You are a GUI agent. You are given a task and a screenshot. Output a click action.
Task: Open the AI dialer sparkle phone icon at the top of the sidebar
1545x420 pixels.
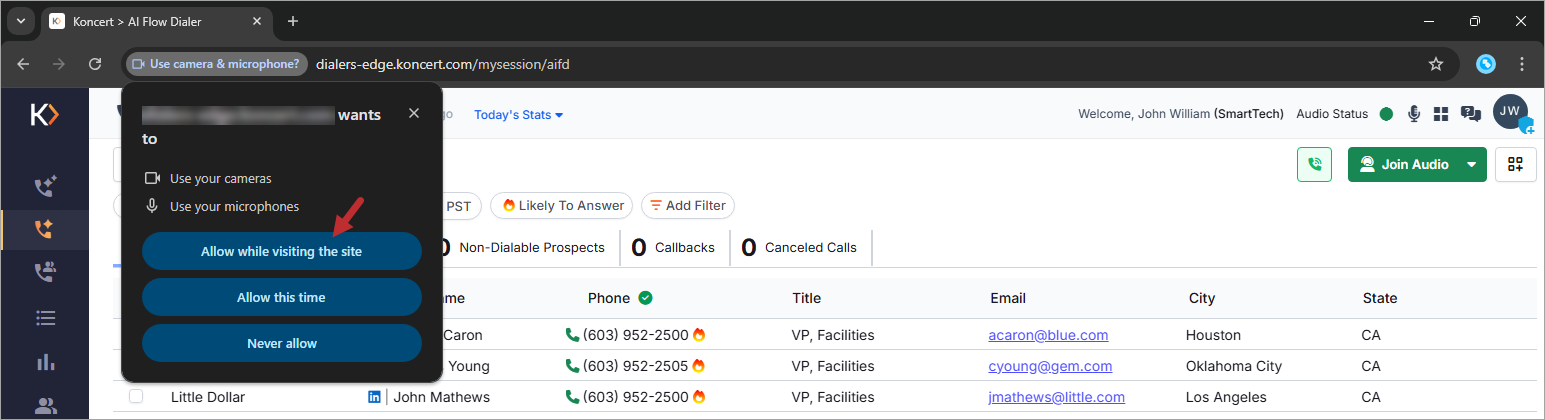[x=45, y=186]
